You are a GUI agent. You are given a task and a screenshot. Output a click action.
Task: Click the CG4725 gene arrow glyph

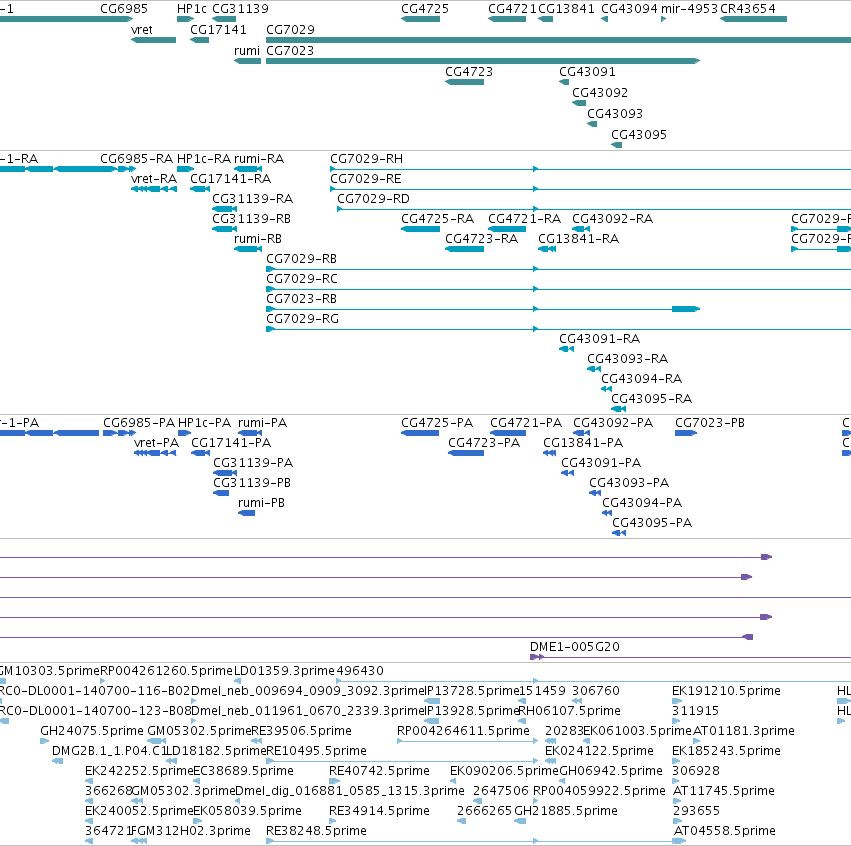point(421,20)
